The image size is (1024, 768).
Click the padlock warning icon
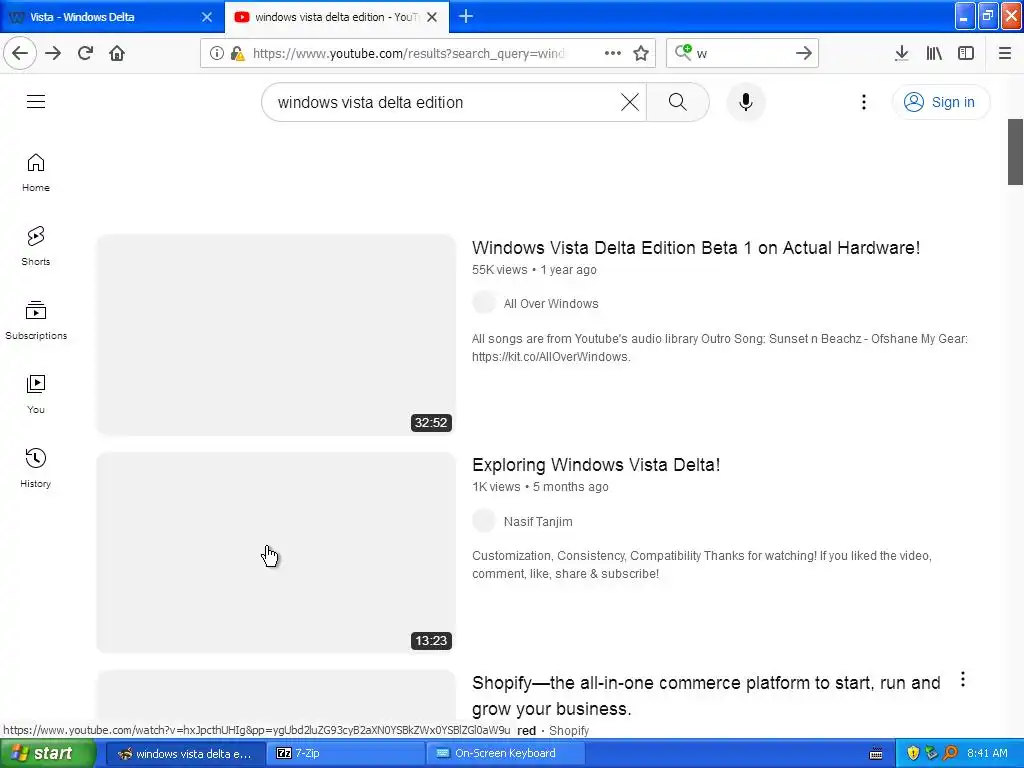(237, 53)
